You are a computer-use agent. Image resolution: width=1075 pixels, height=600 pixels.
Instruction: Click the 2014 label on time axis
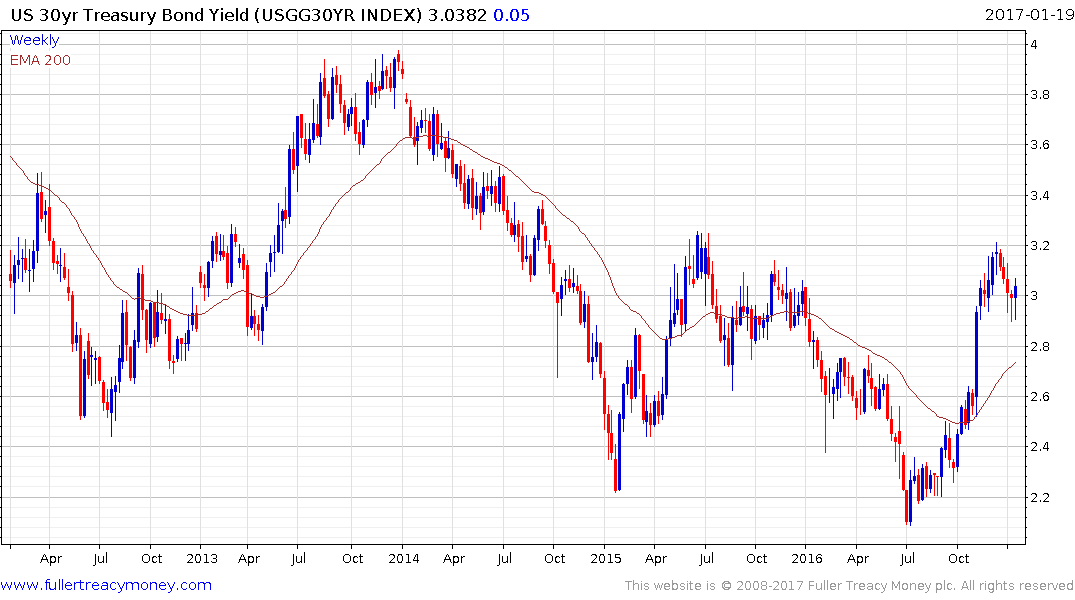pos(403,558)
